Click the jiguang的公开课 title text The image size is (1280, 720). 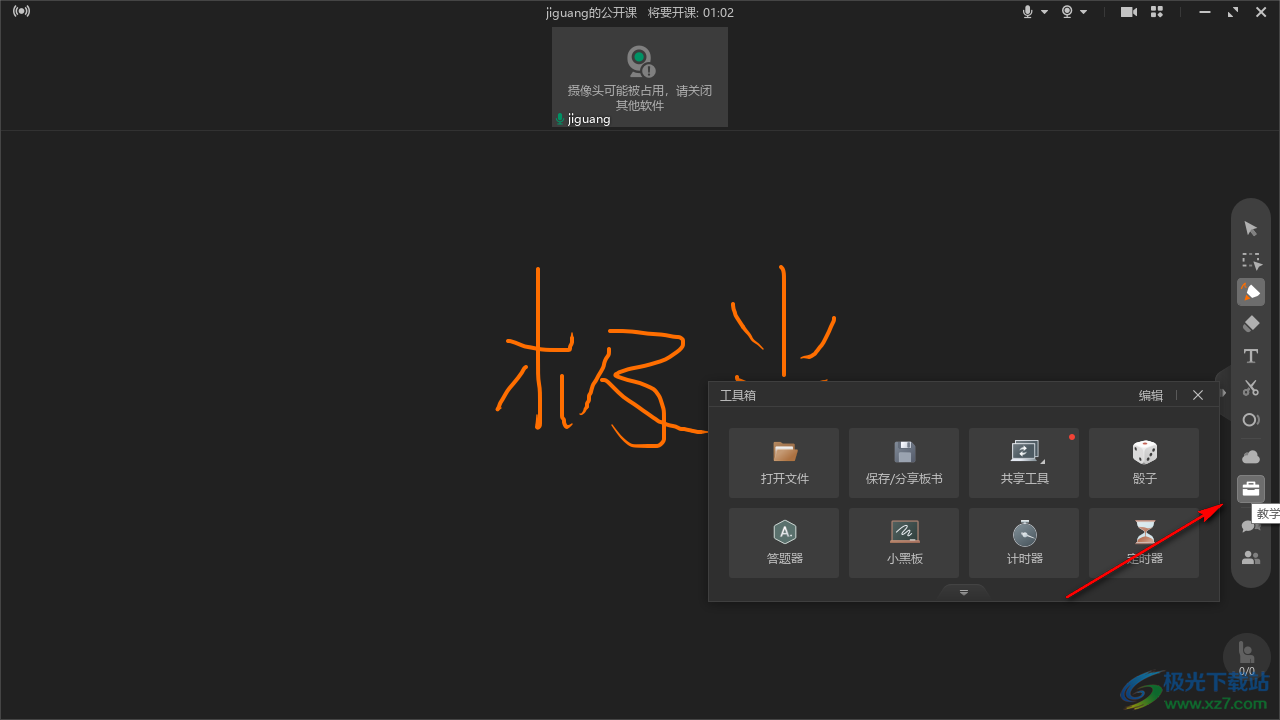click(591, 13)
